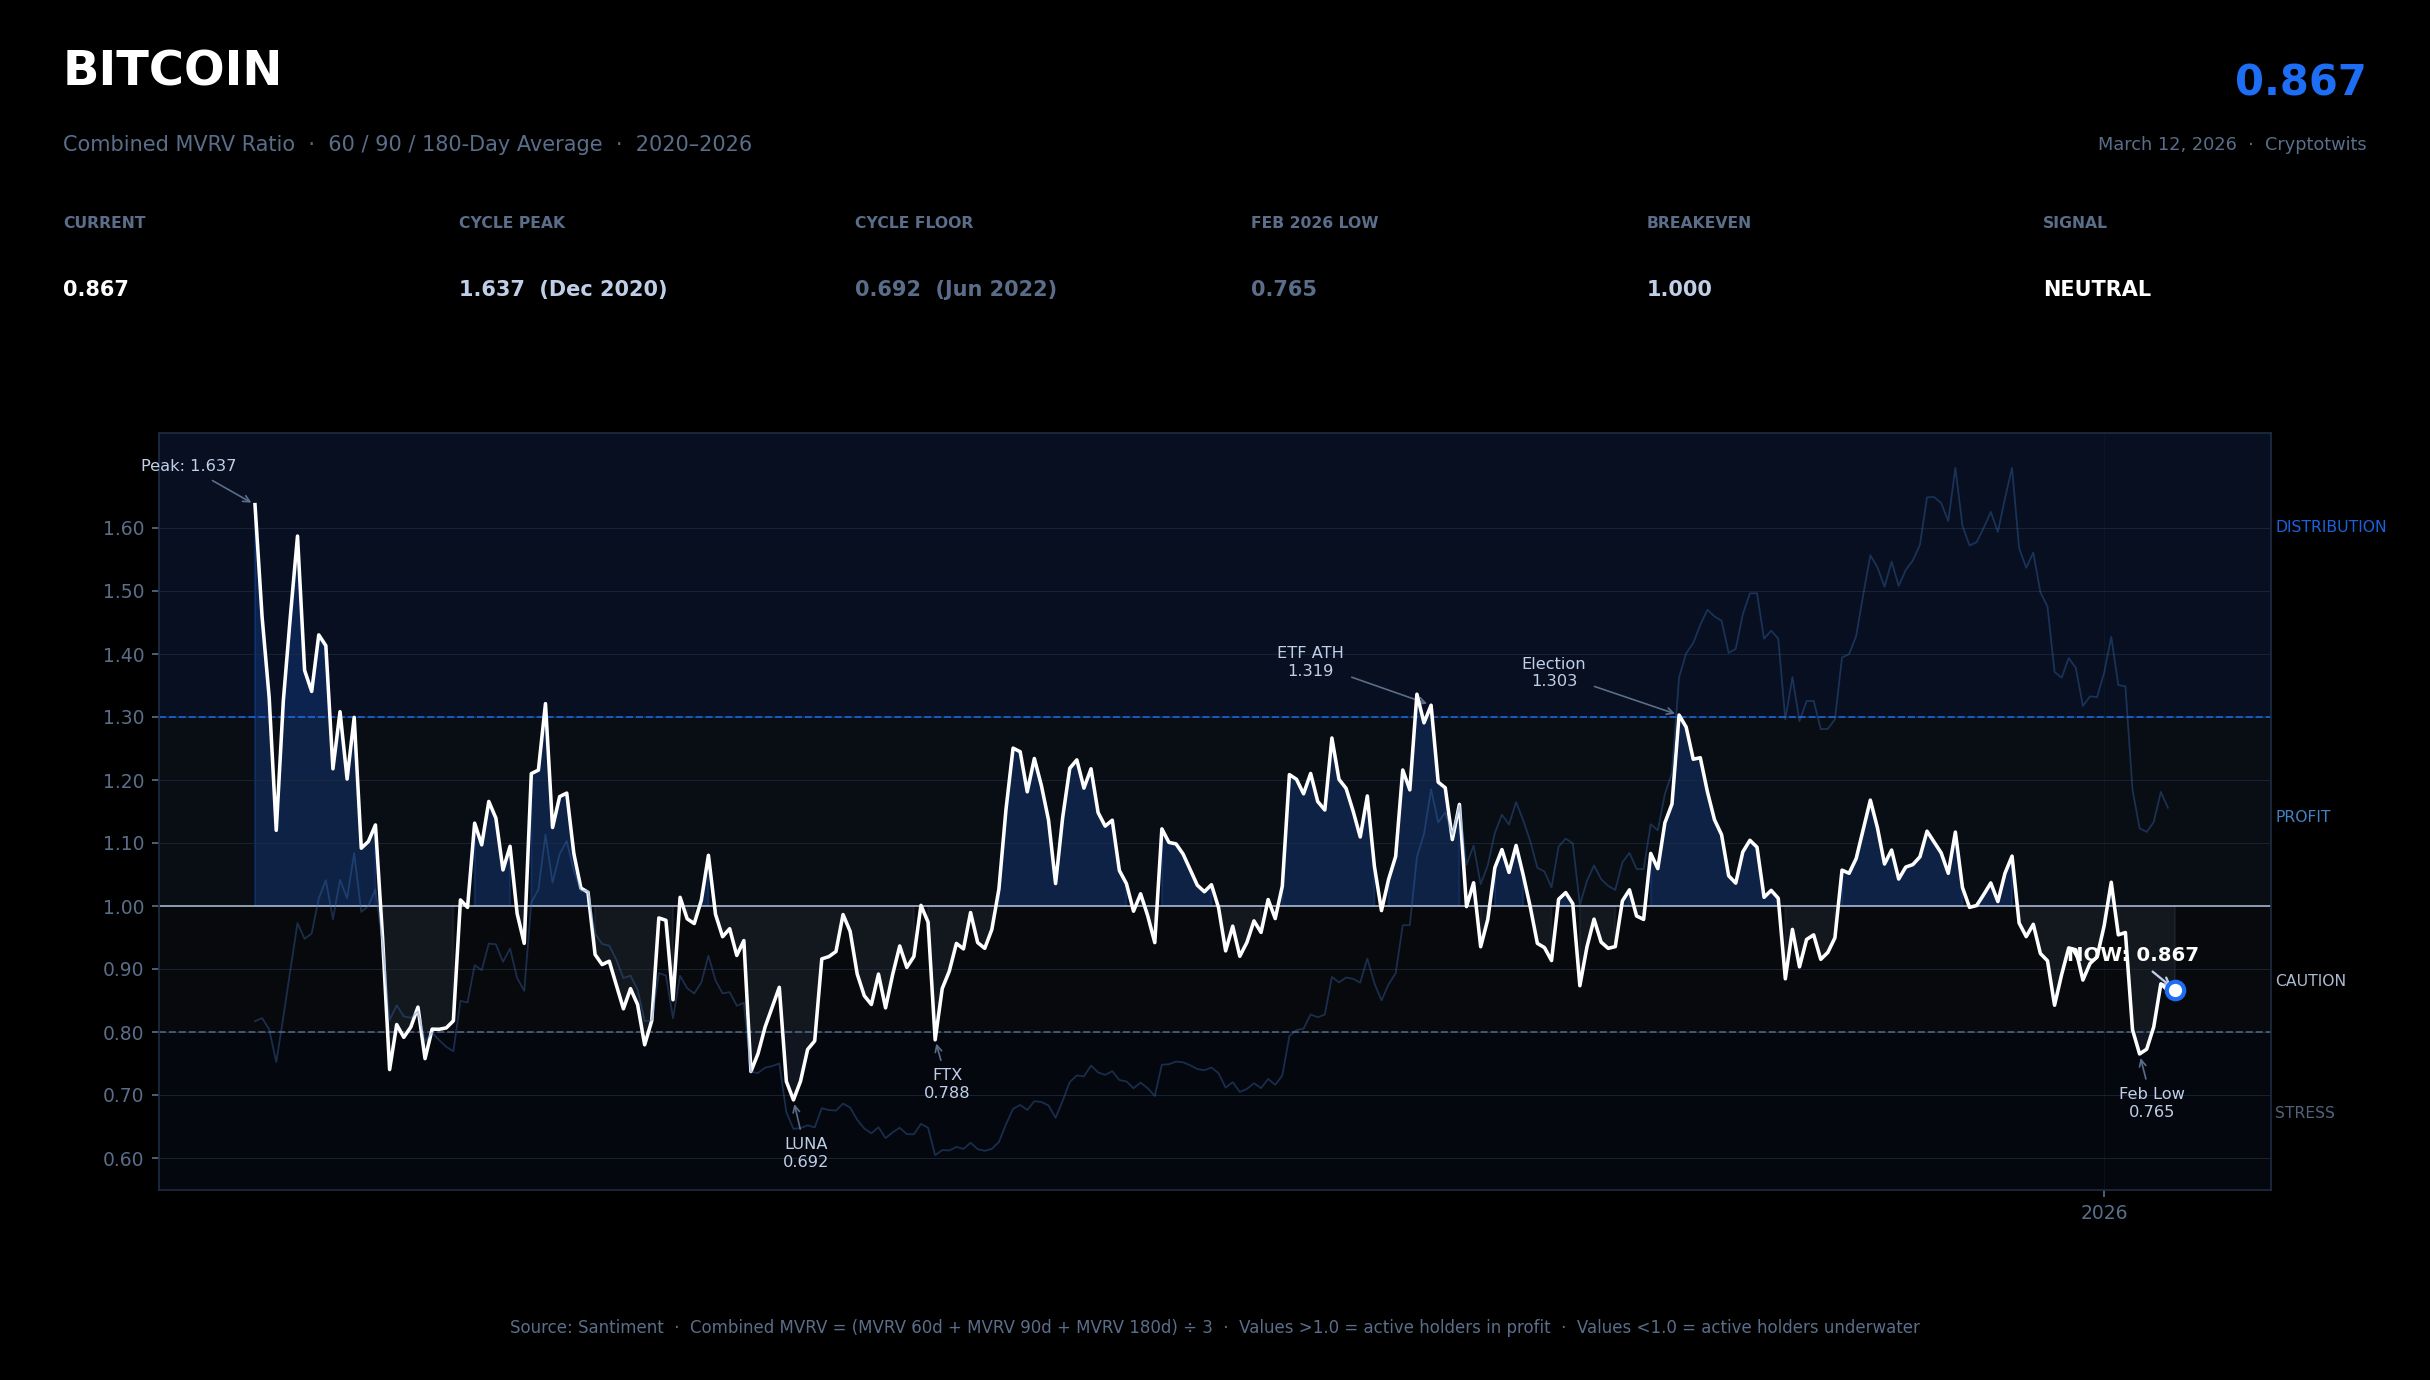Click the 1.30 y-axis label

click(x=124, y=717)
